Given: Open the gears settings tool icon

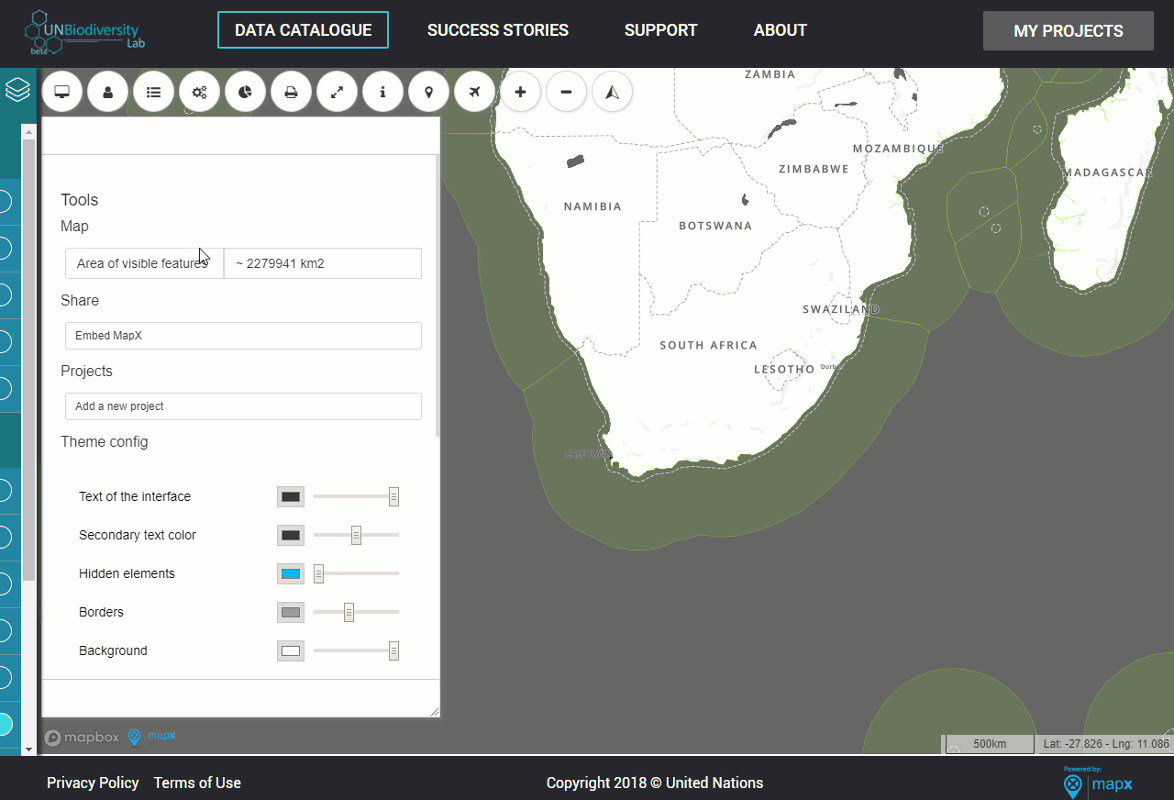Looking at the screenshot, I should [x=199, y=92].
